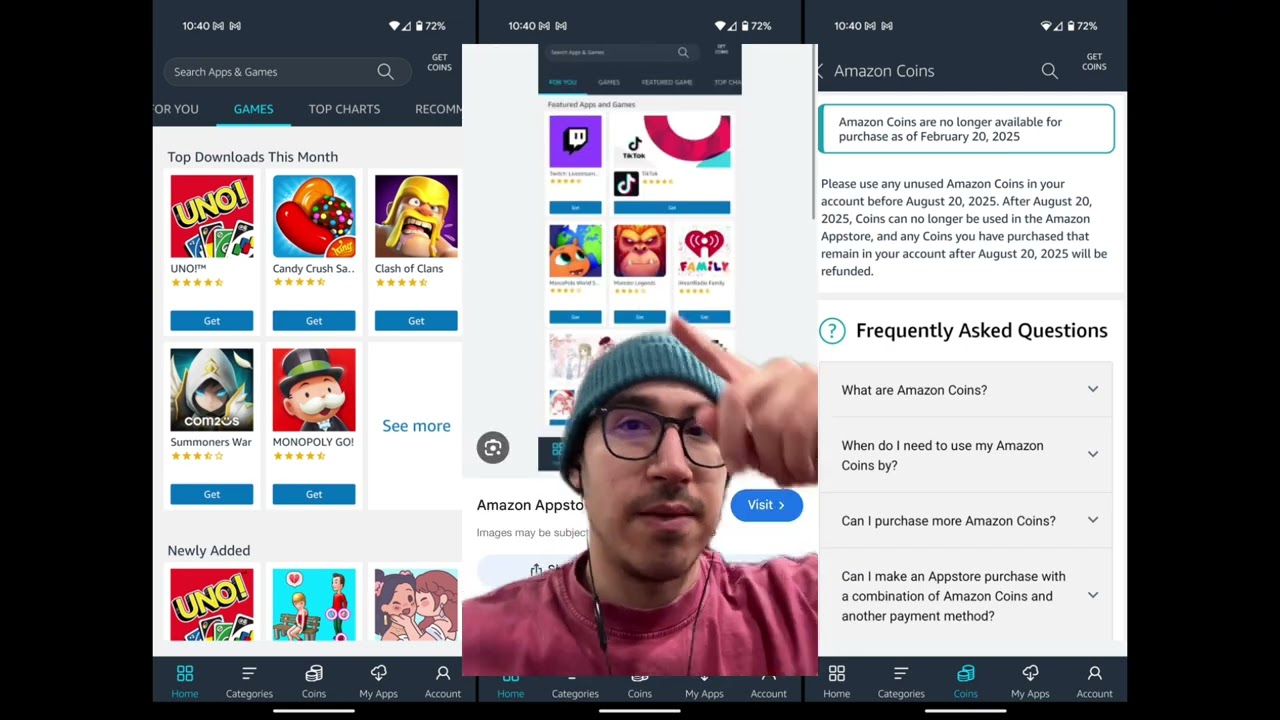
Task: Tap My Apps icon in middle screen bottom bar
Action: (704, 688)
